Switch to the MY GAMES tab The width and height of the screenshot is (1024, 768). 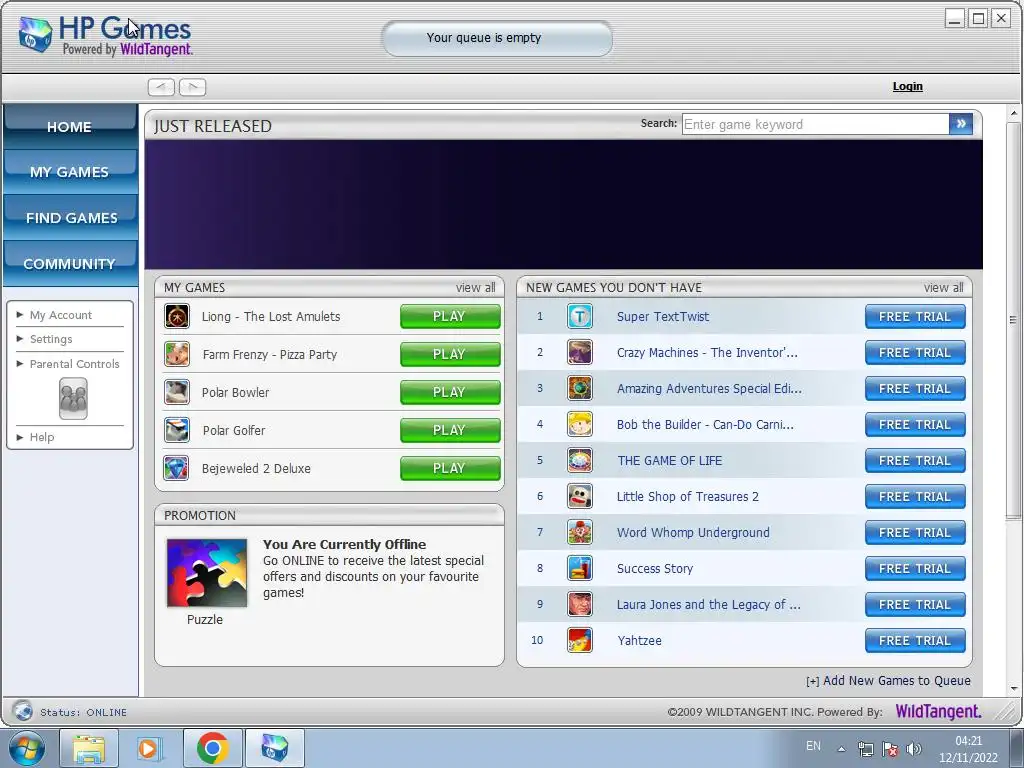(x=70, y=171)
